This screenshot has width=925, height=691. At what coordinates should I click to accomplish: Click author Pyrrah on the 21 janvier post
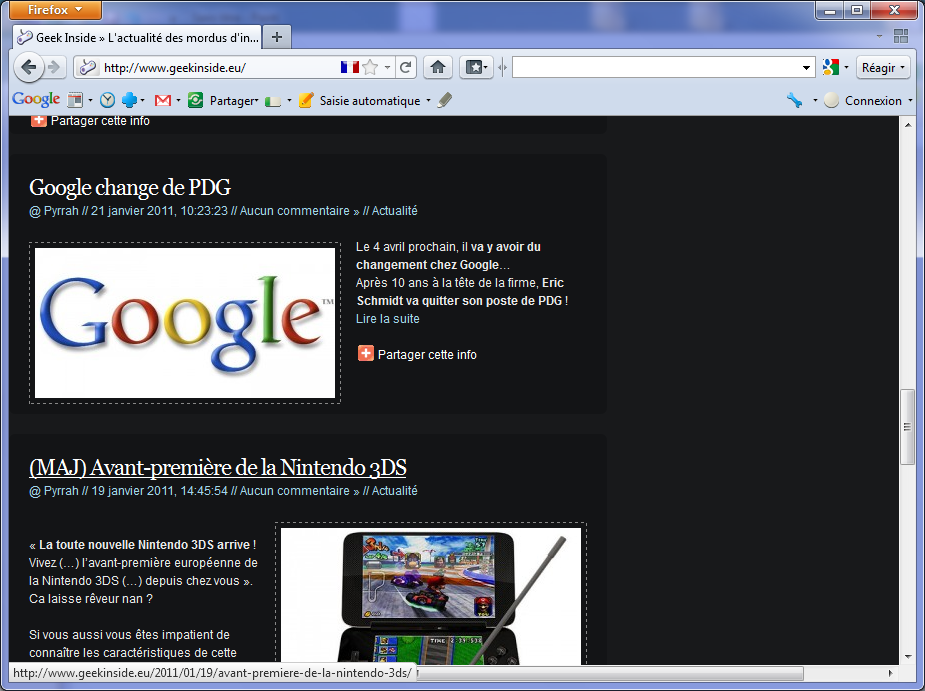coord(61,211)
